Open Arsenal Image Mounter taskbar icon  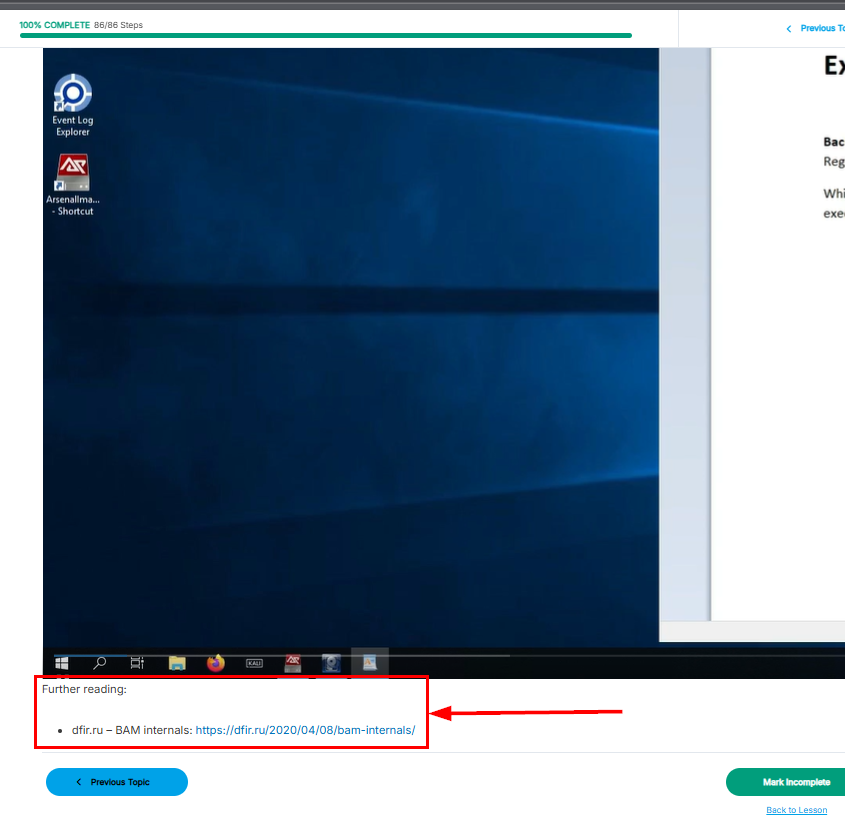click(293, 663)
